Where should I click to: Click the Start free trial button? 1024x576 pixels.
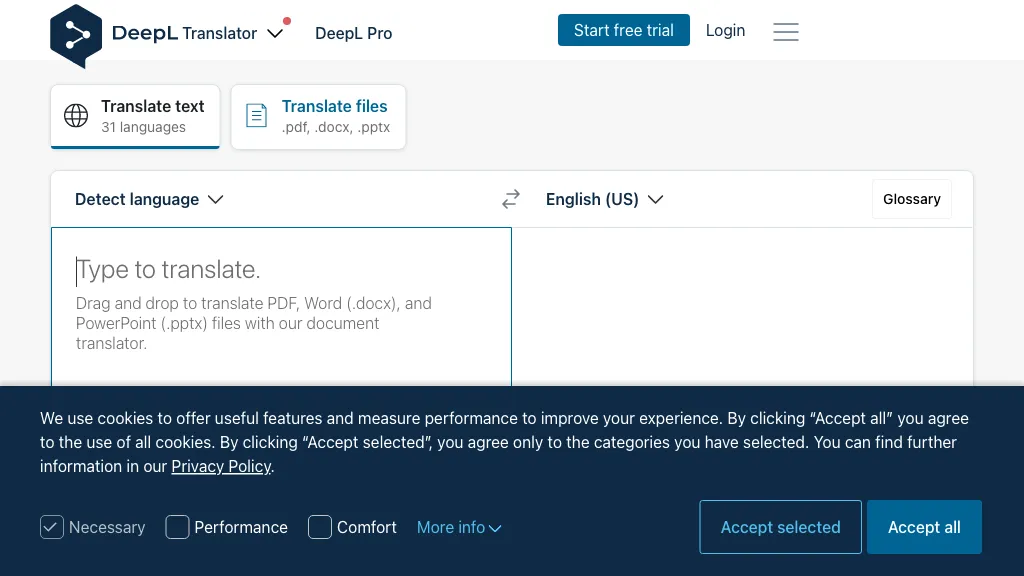point(623,30)
